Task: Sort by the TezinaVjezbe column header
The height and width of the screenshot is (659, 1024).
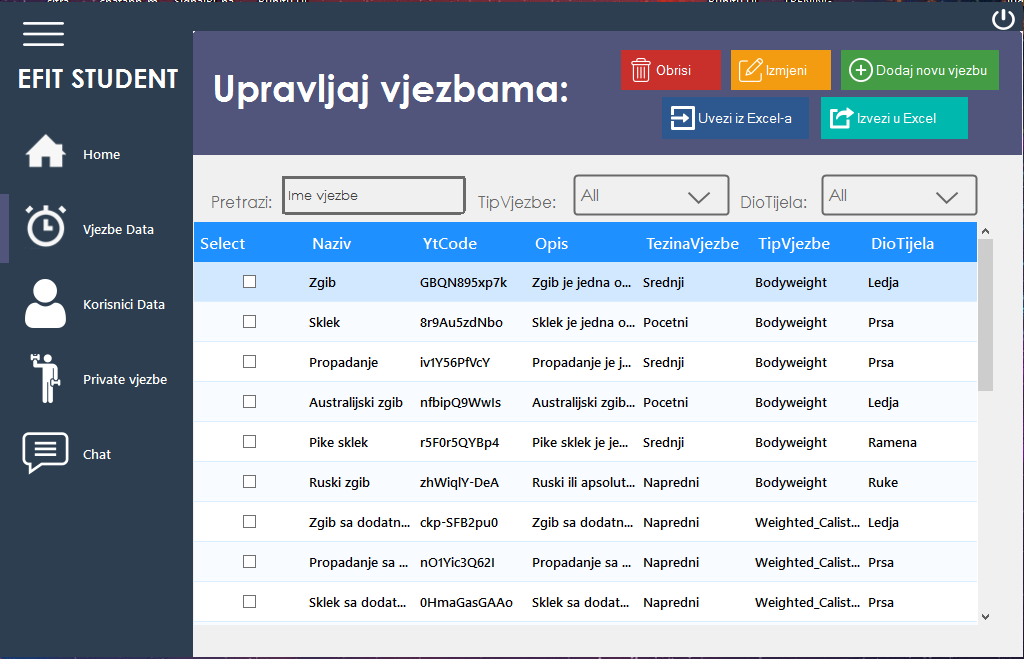Action: [x=692, y=244]
